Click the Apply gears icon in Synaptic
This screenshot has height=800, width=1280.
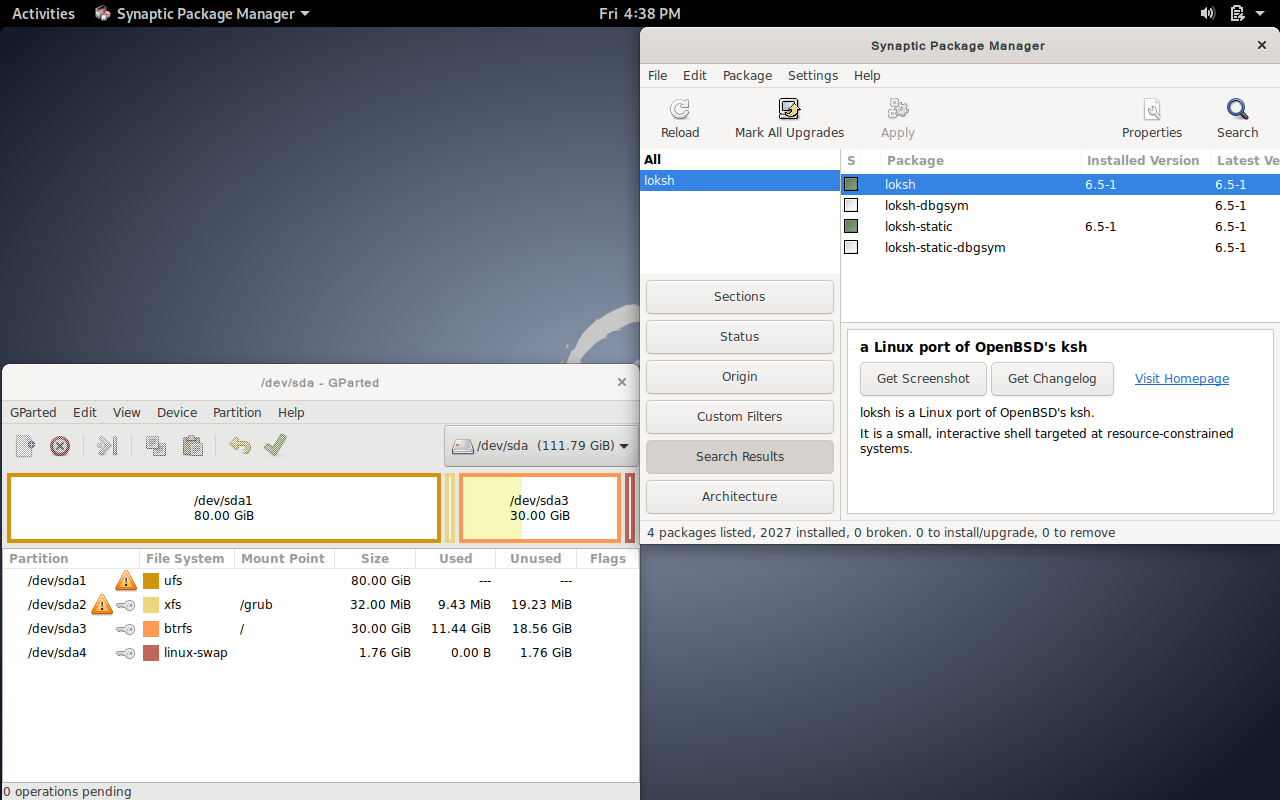(x=898, y=109)
